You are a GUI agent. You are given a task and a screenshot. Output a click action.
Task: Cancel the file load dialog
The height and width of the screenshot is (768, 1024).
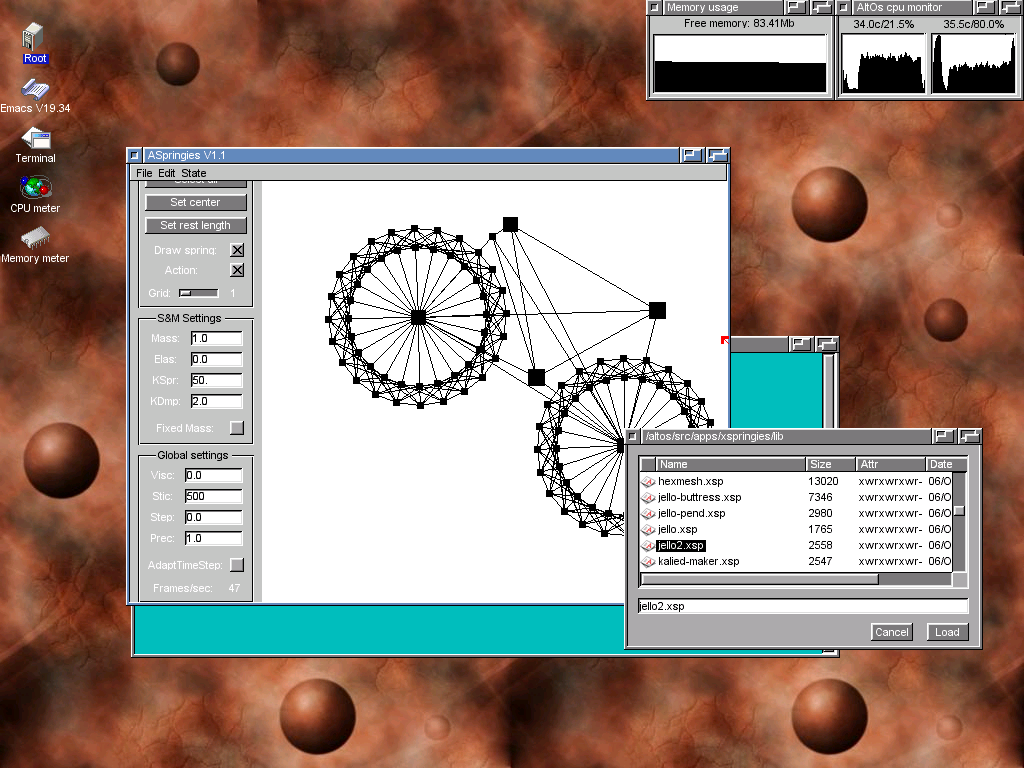[x=891, y=632]
